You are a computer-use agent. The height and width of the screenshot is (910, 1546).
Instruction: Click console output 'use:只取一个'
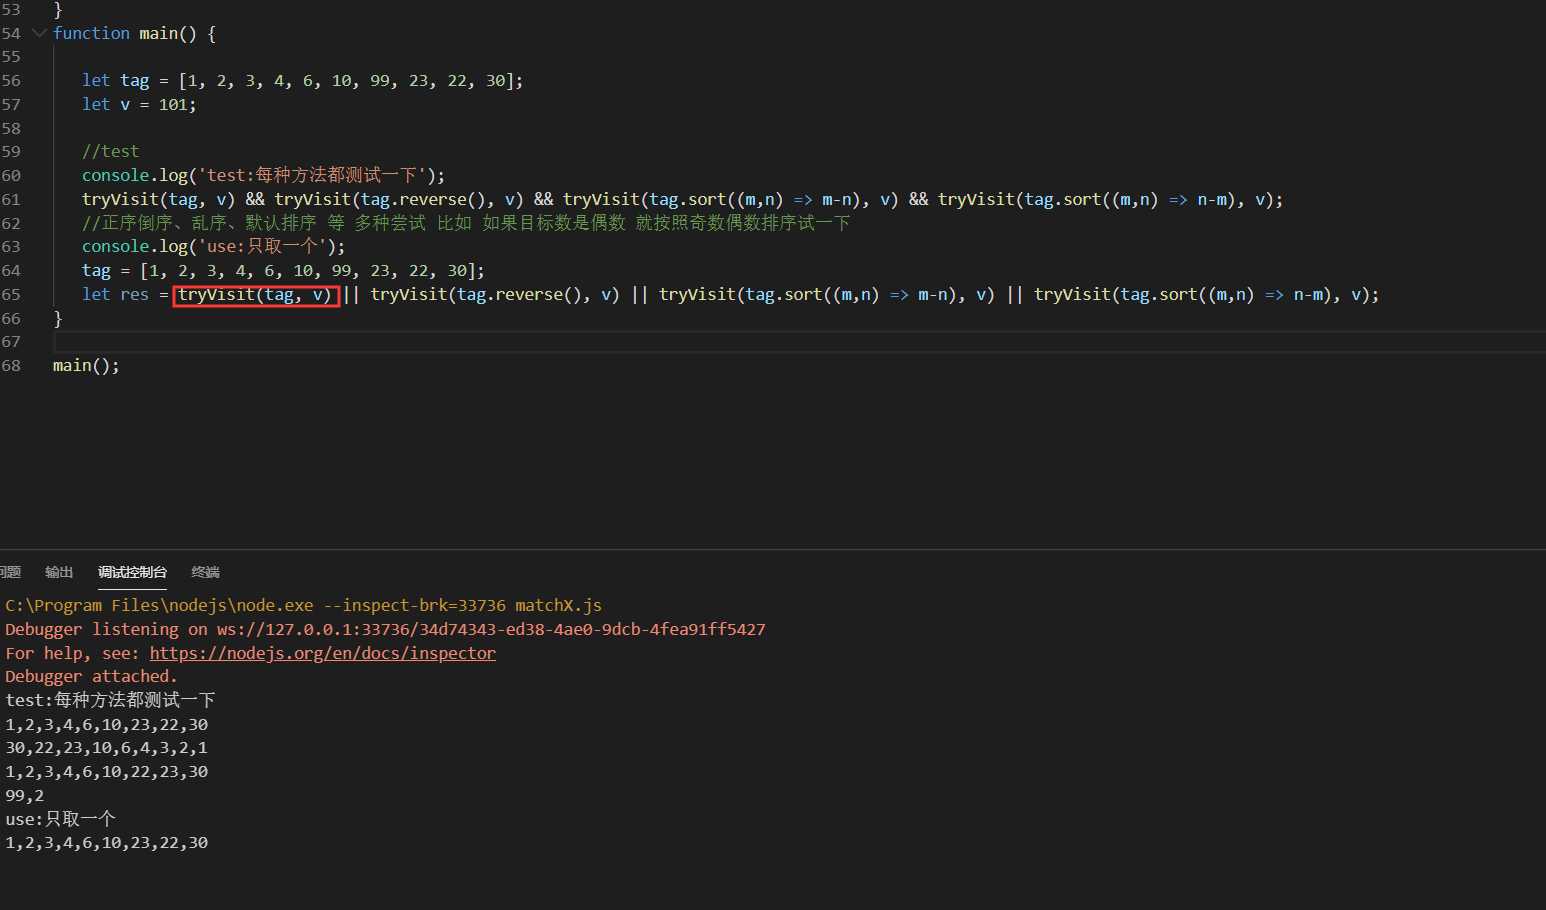tap(60, 819)
